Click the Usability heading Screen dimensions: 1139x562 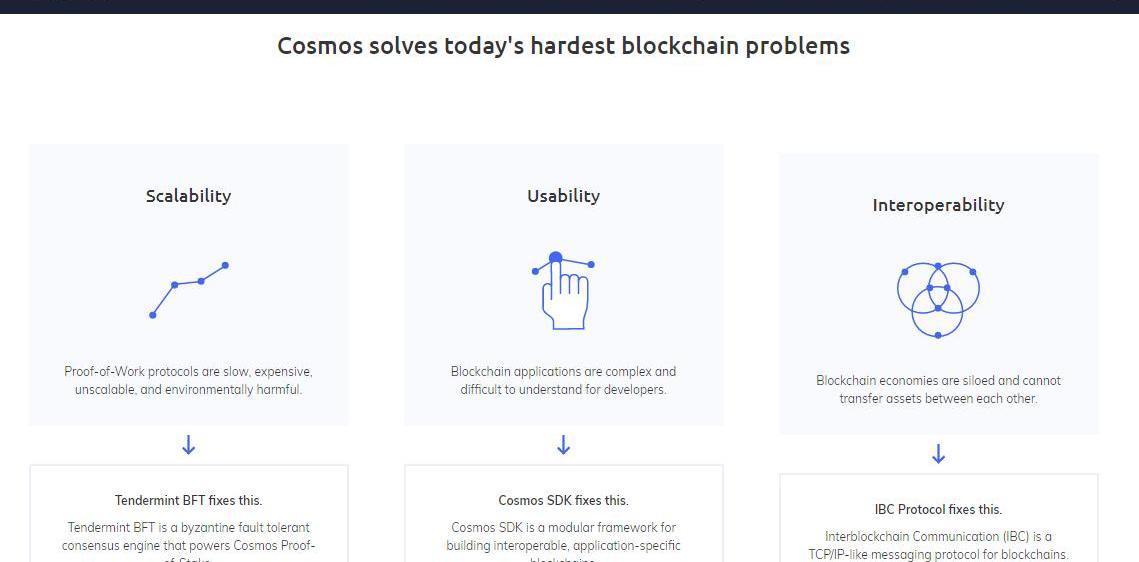tap(563, 196)
